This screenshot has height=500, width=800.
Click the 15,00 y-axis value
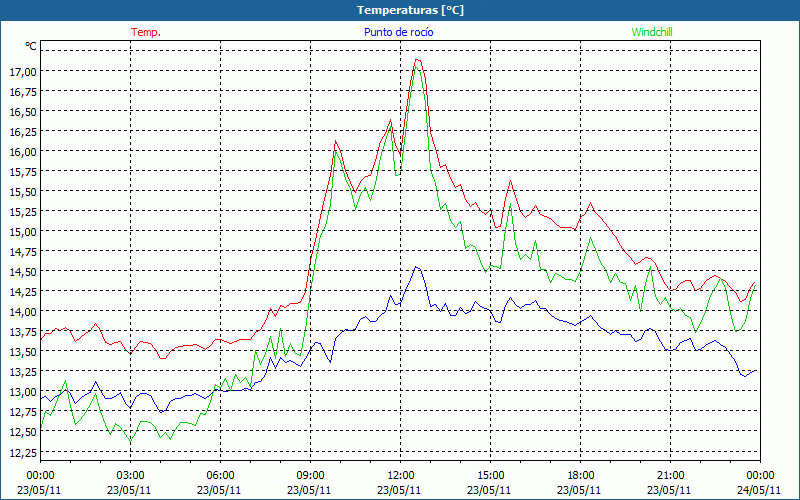[22, 232]
